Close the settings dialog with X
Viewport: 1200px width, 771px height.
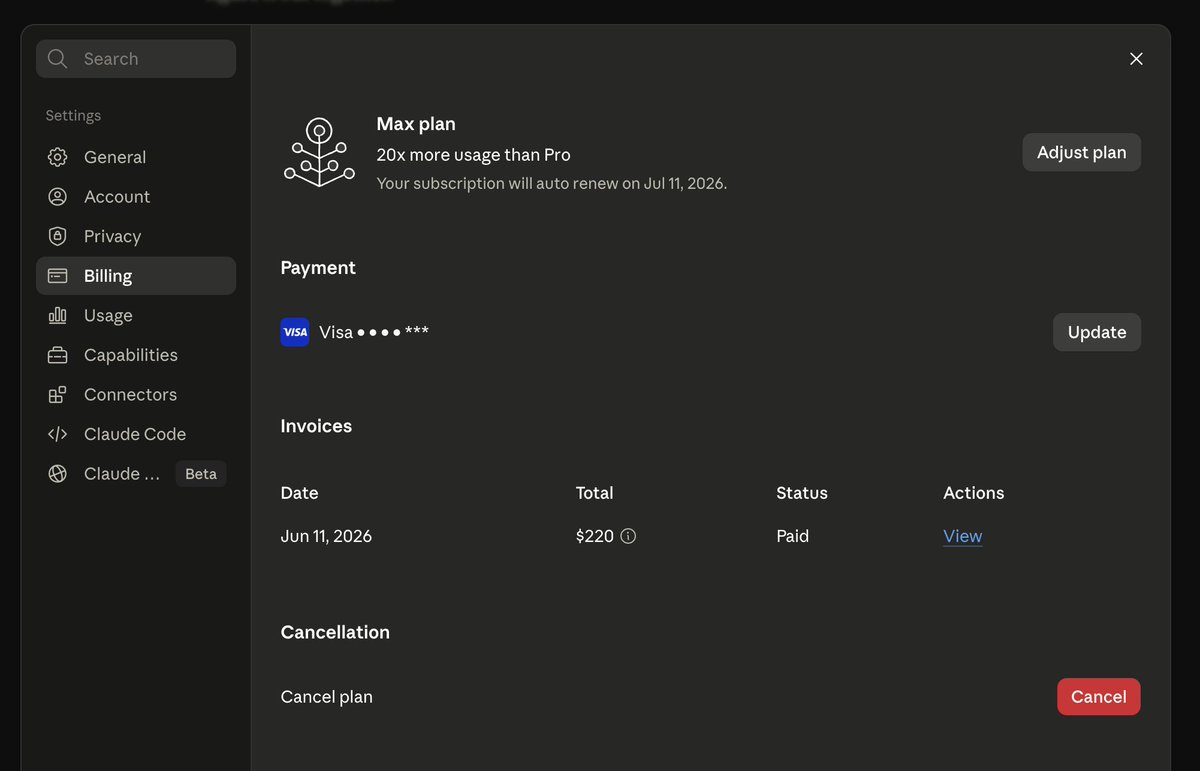1136,59
